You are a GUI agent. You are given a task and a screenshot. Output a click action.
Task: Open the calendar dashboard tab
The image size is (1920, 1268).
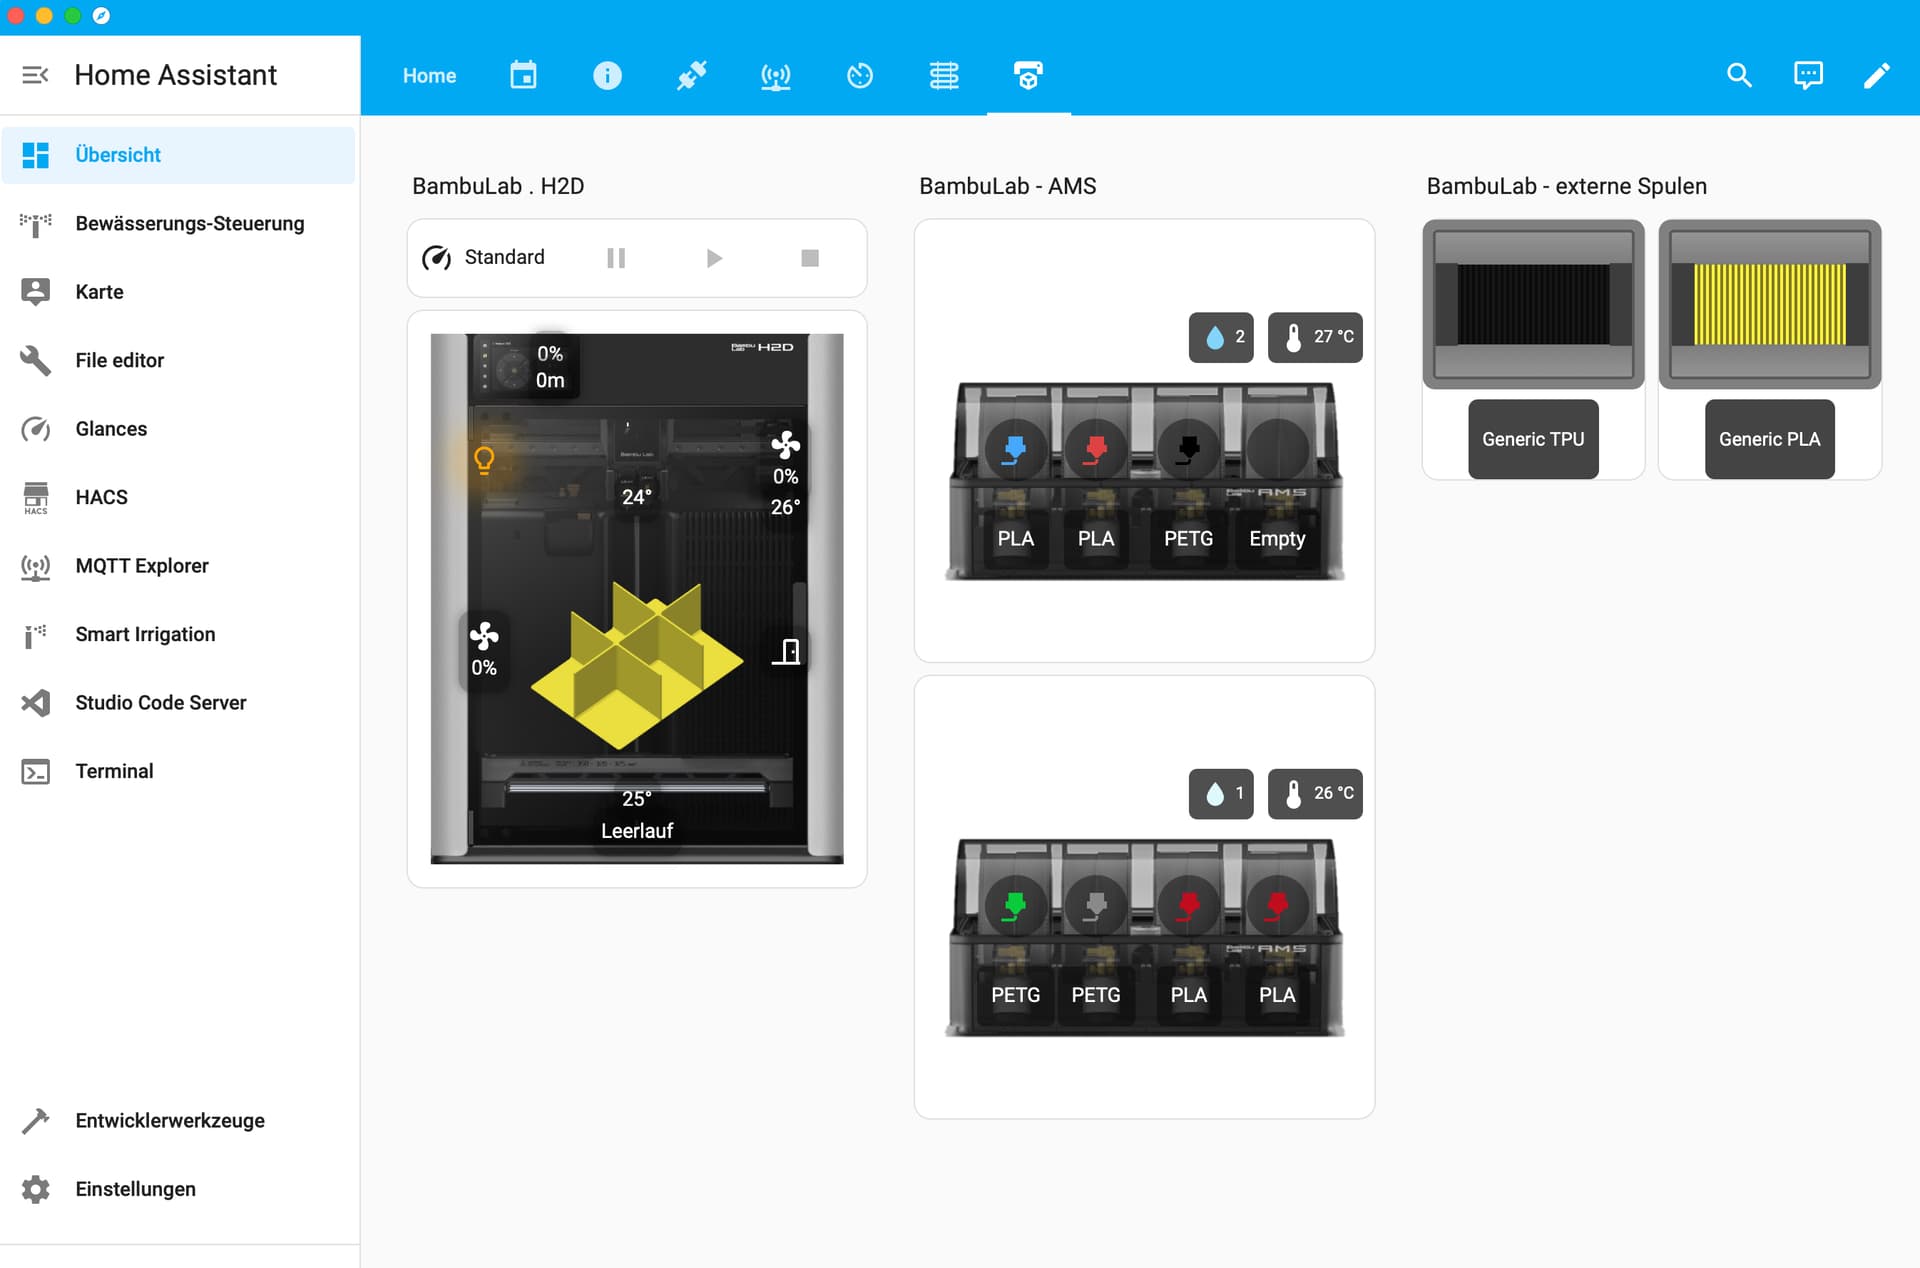coord(523,75)
